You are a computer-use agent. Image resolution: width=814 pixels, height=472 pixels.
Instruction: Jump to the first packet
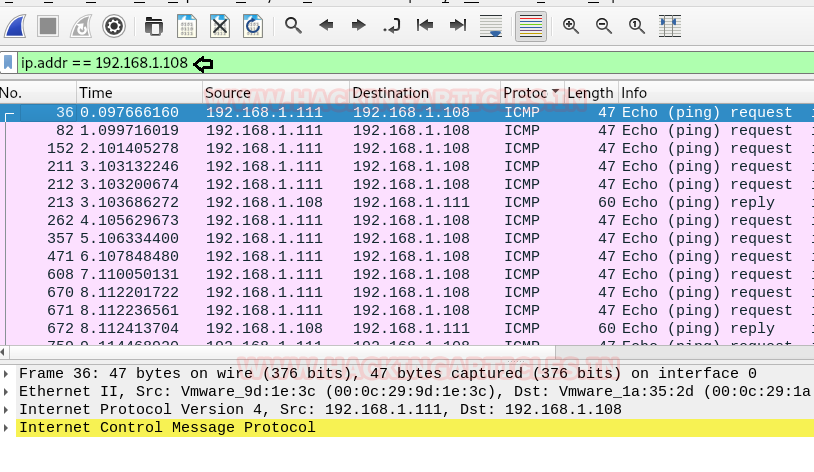coord(425,25)
